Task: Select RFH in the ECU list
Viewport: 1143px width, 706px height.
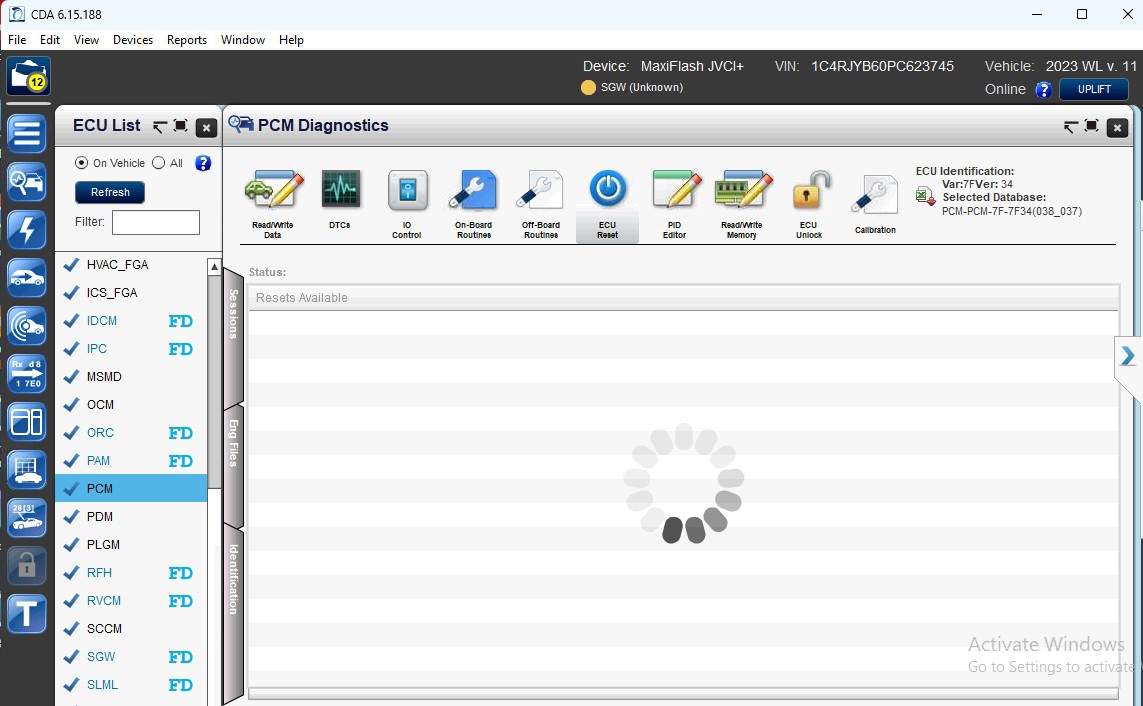Action: pyautogui.click(x=131, y=573)
